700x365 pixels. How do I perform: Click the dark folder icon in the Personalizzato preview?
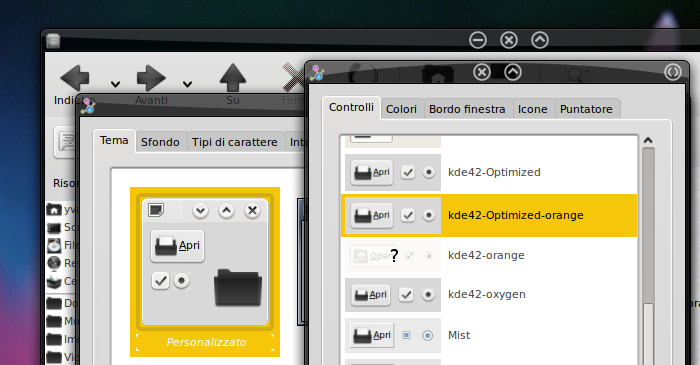(238, 287)
